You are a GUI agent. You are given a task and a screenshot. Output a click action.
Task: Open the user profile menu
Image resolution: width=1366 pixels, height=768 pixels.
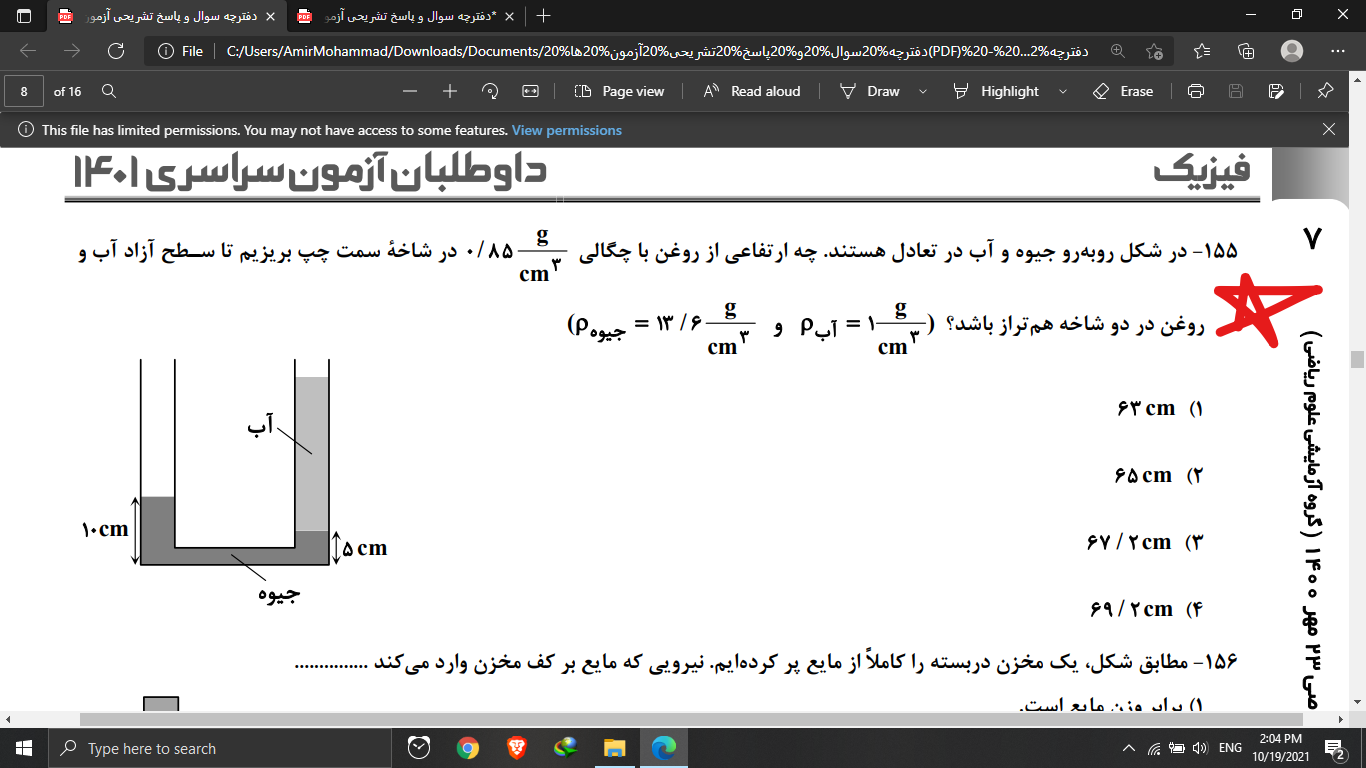[x=1292, y=51]
